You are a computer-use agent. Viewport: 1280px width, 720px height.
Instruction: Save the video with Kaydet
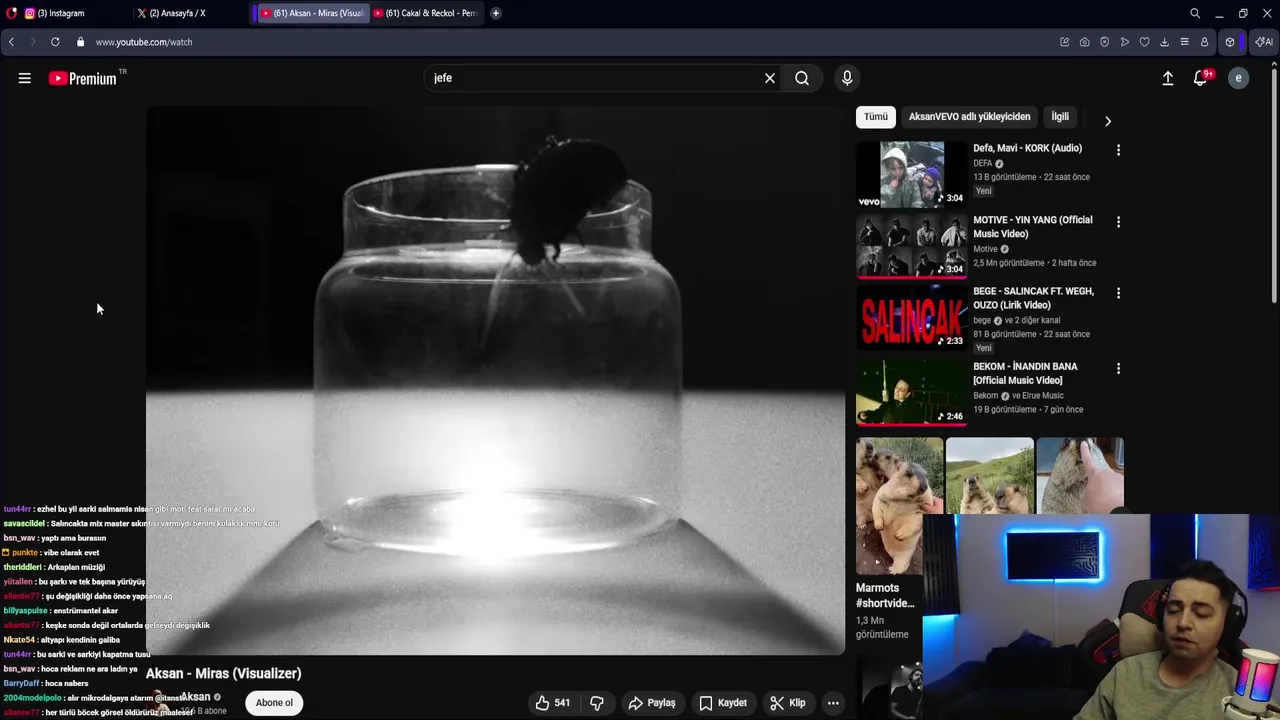click(722, 703)
